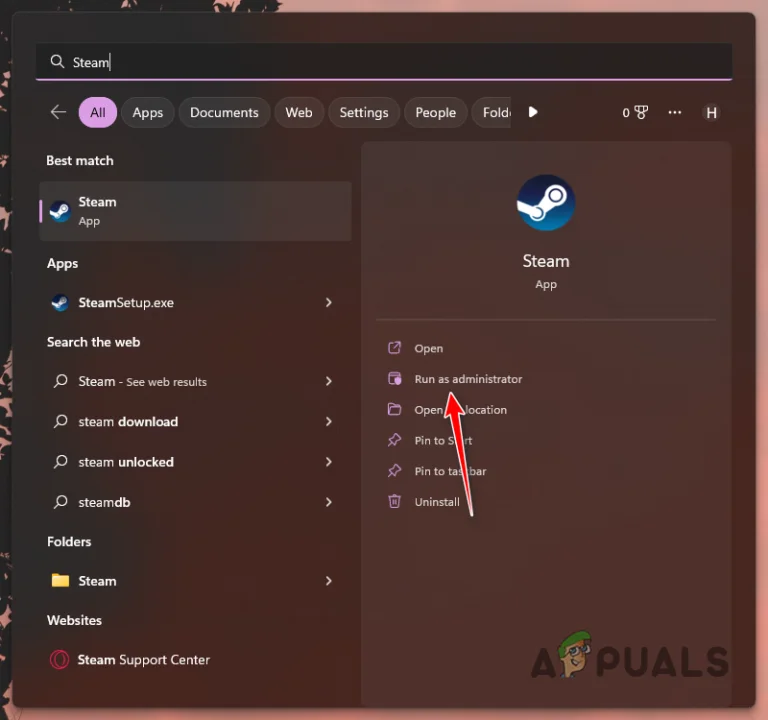Switch to the Apps filter tab
The image size is (768, 720).
pyautogui.click(x=147, y=113)
